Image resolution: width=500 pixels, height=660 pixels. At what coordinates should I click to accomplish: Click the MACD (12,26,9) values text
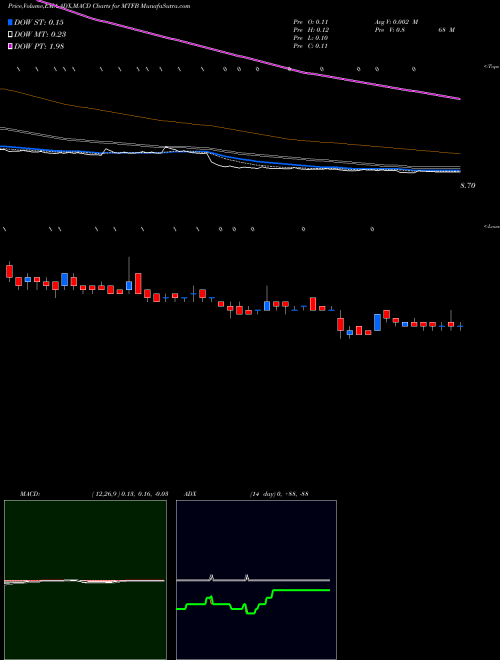(x=130, y=494)
